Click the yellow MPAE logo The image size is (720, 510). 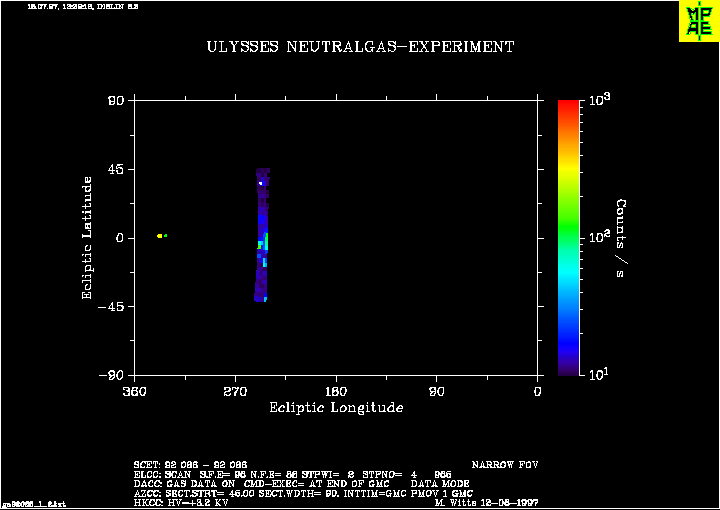[x=699, y=21]
